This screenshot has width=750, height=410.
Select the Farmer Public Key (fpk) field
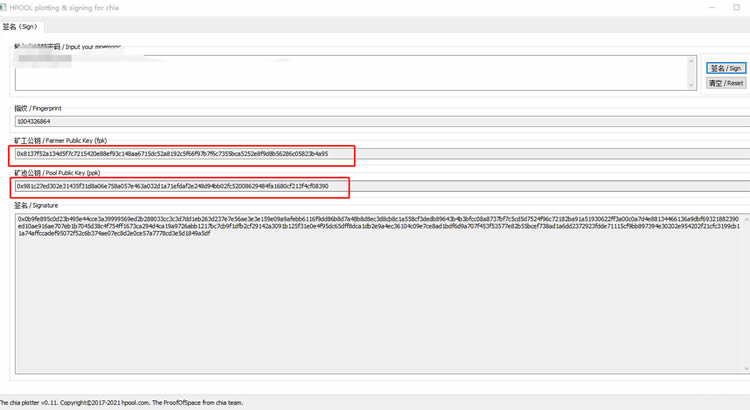click(382, 154)
